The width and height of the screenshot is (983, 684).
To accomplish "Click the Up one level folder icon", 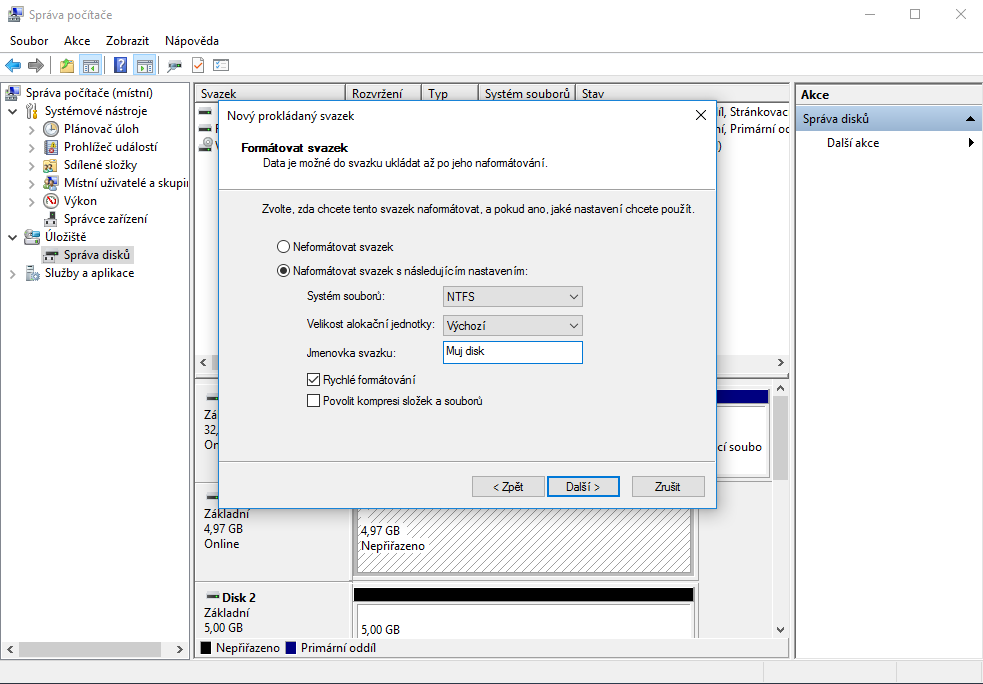I will [67, 66].
